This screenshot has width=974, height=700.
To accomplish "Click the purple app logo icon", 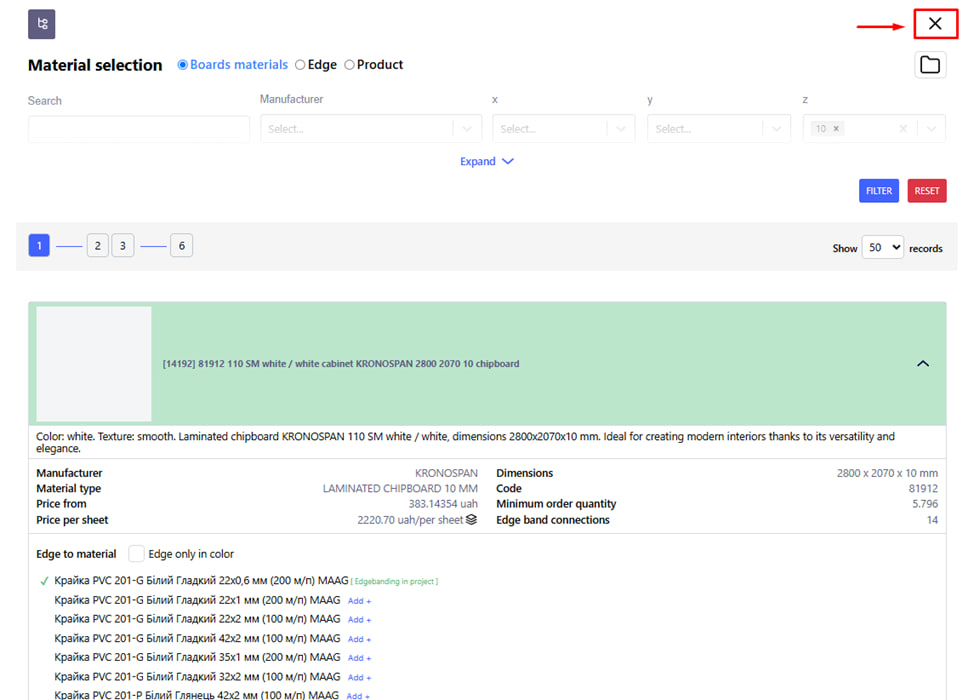I will point(42,24).
